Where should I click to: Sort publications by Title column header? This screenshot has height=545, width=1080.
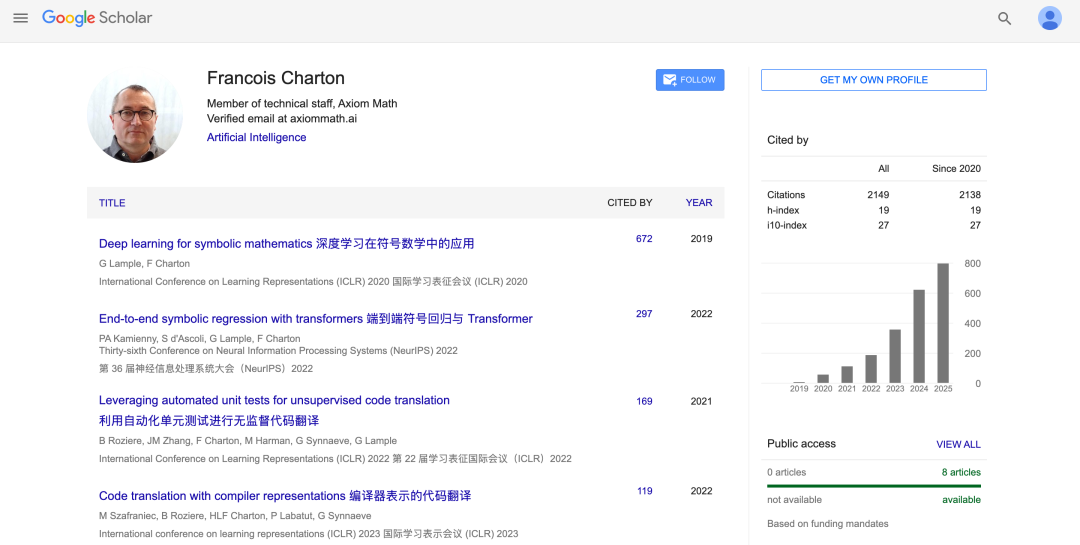pyautogui.click(x=112, y=203)
